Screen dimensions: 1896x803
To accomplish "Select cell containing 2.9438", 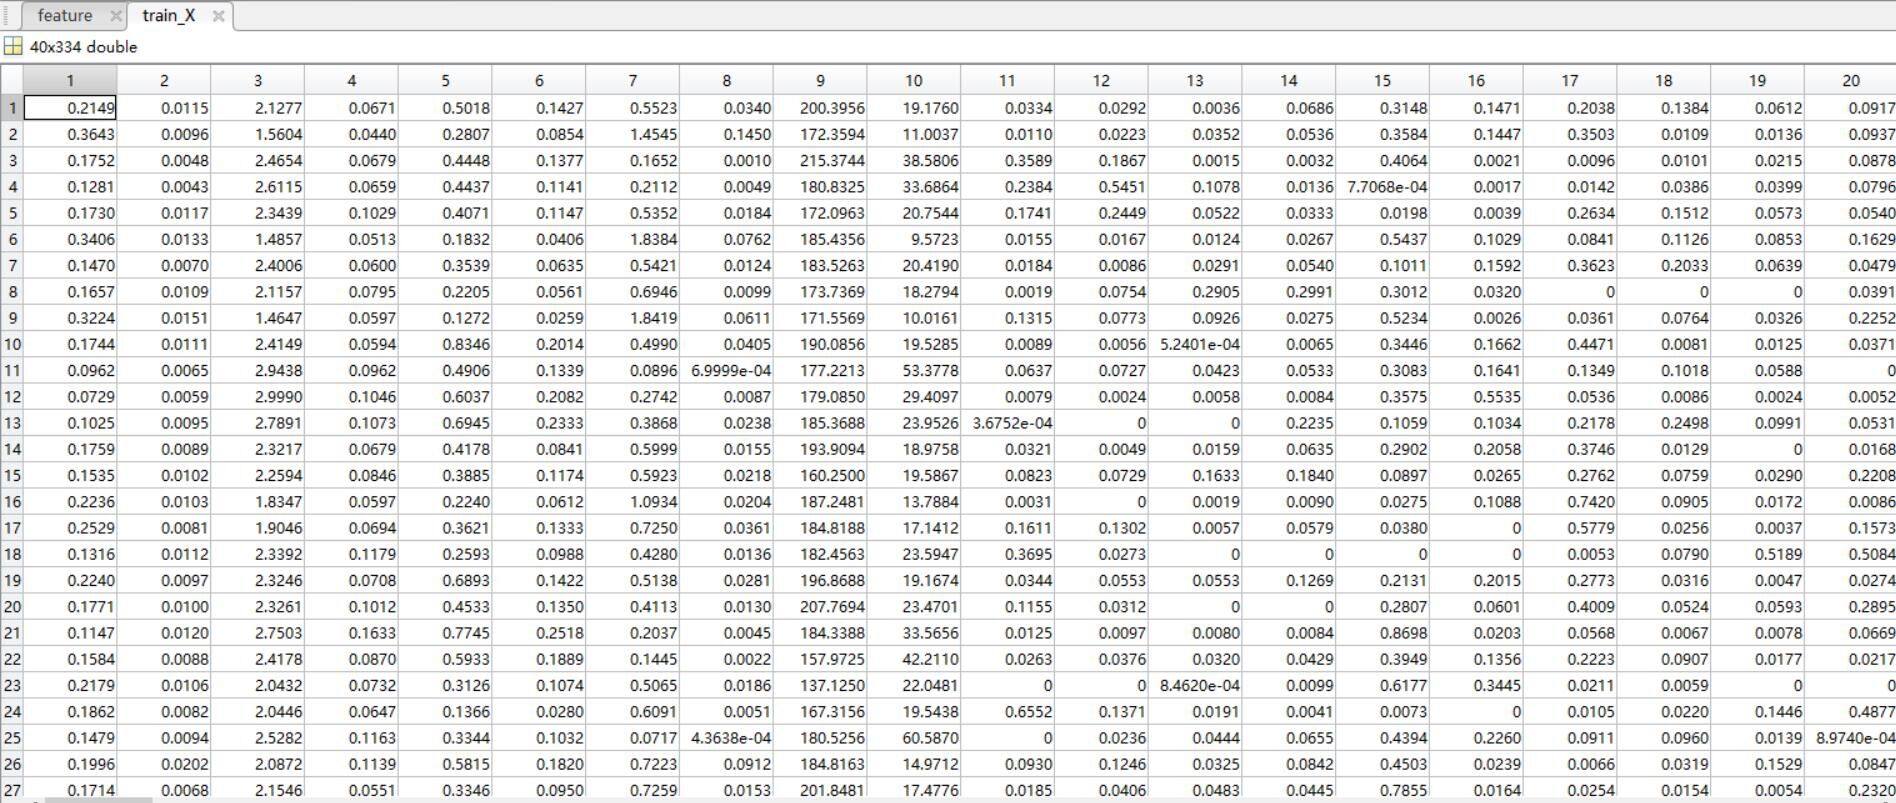I will (x=258, y=370).
